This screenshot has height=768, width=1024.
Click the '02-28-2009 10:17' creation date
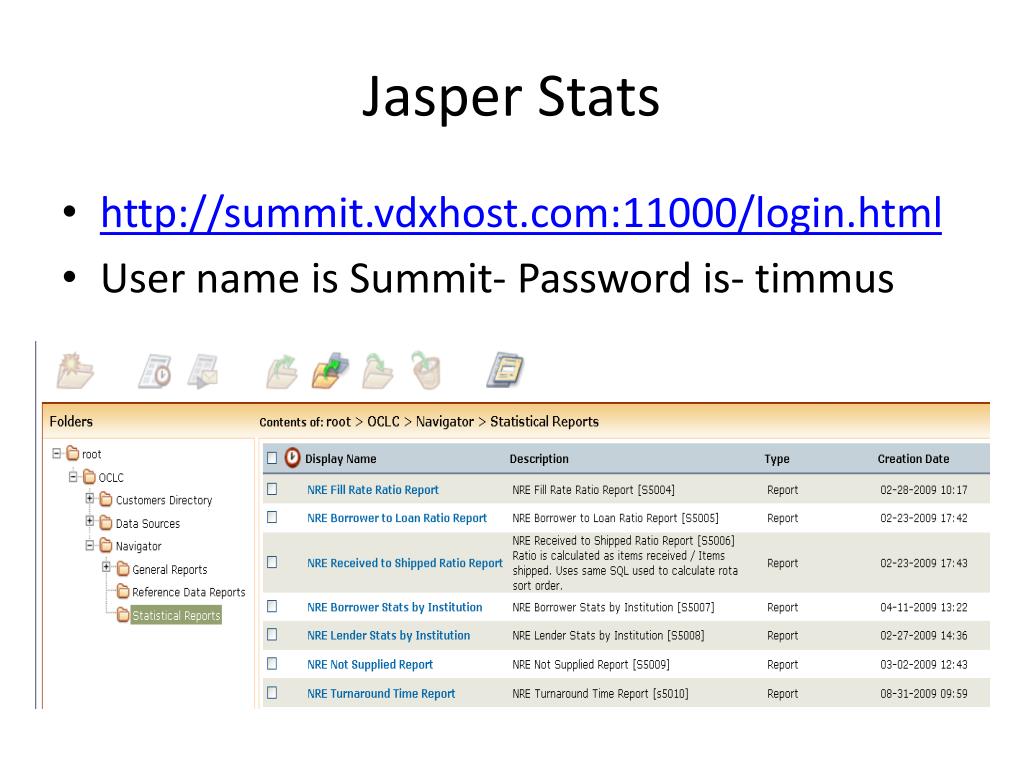(x=923, y=490)
